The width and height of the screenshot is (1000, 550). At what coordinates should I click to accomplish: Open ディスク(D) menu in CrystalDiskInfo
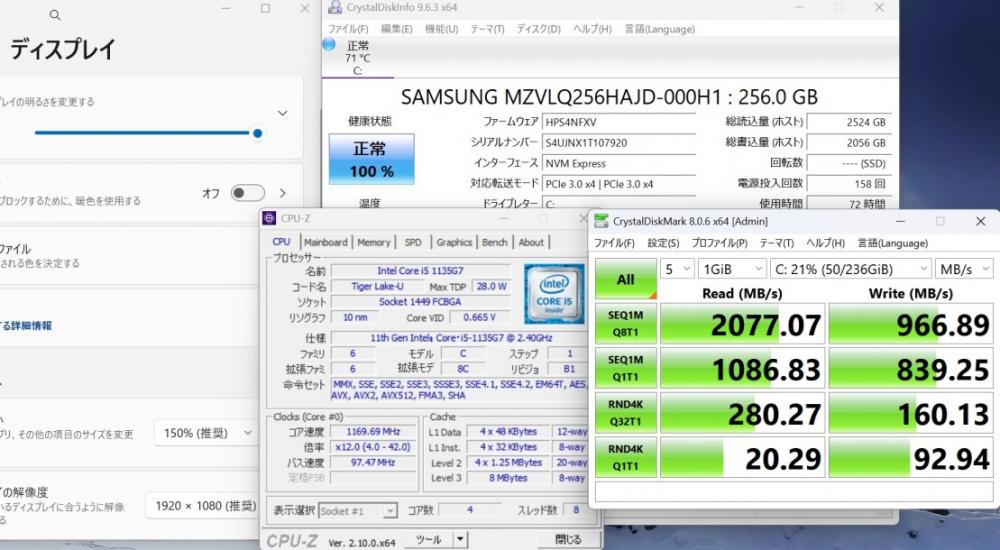click(538, 29)
